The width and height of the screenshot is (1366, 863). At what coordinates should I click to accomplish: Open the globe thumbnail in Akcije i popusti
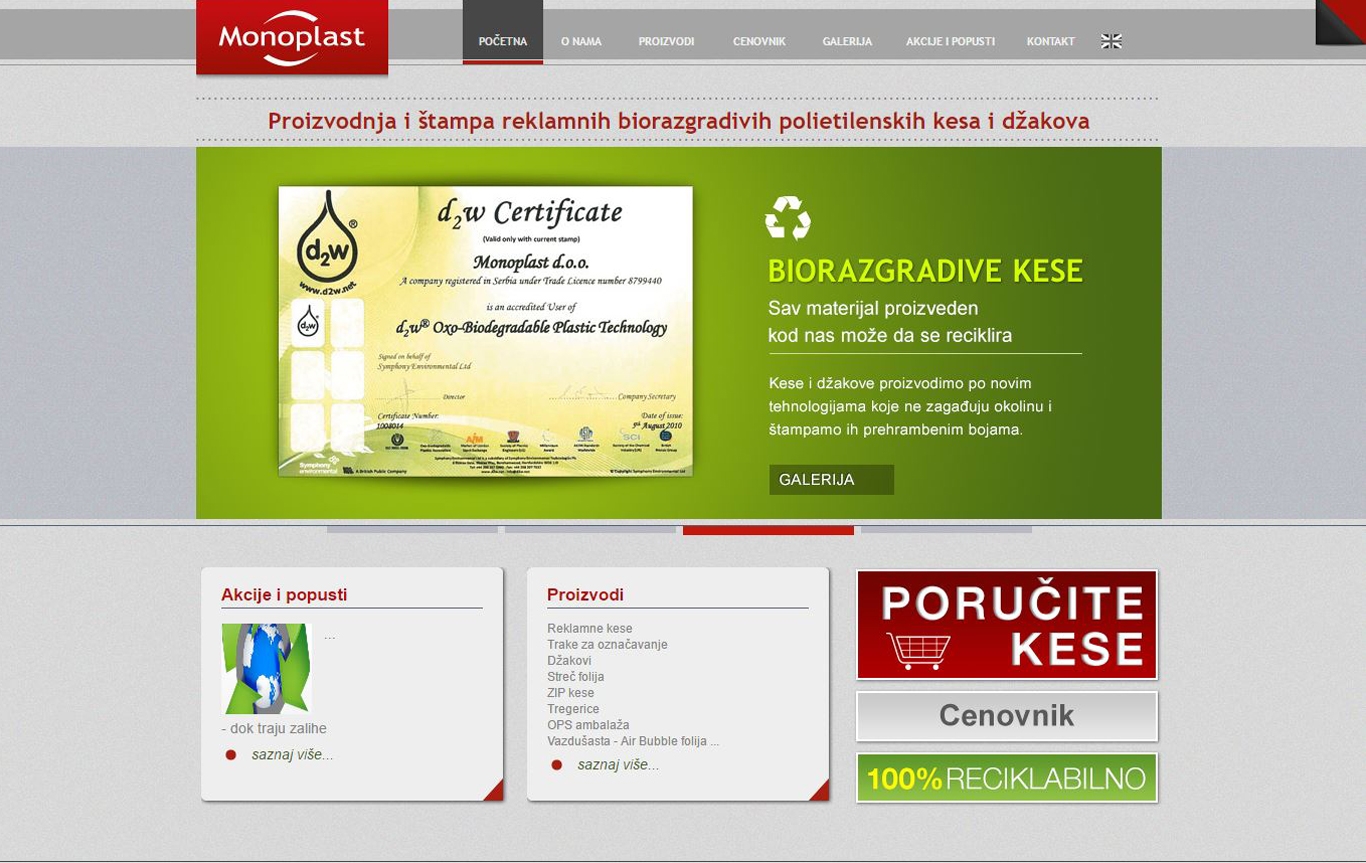(x=266, y=669)
